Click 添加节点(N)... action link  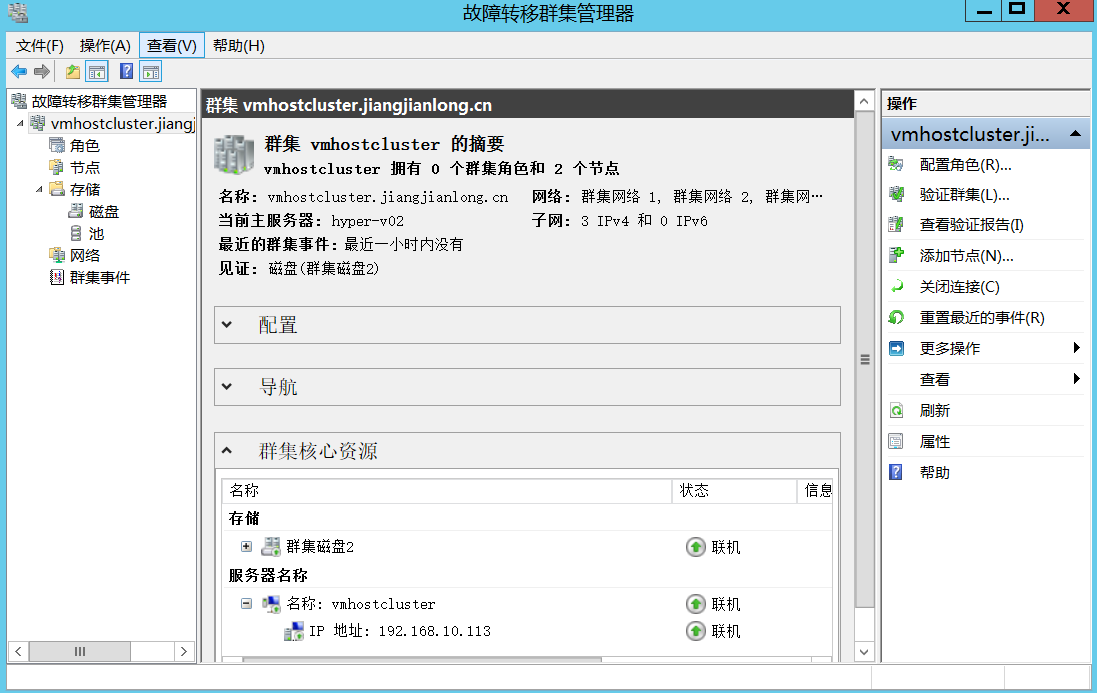pos(966,255)
